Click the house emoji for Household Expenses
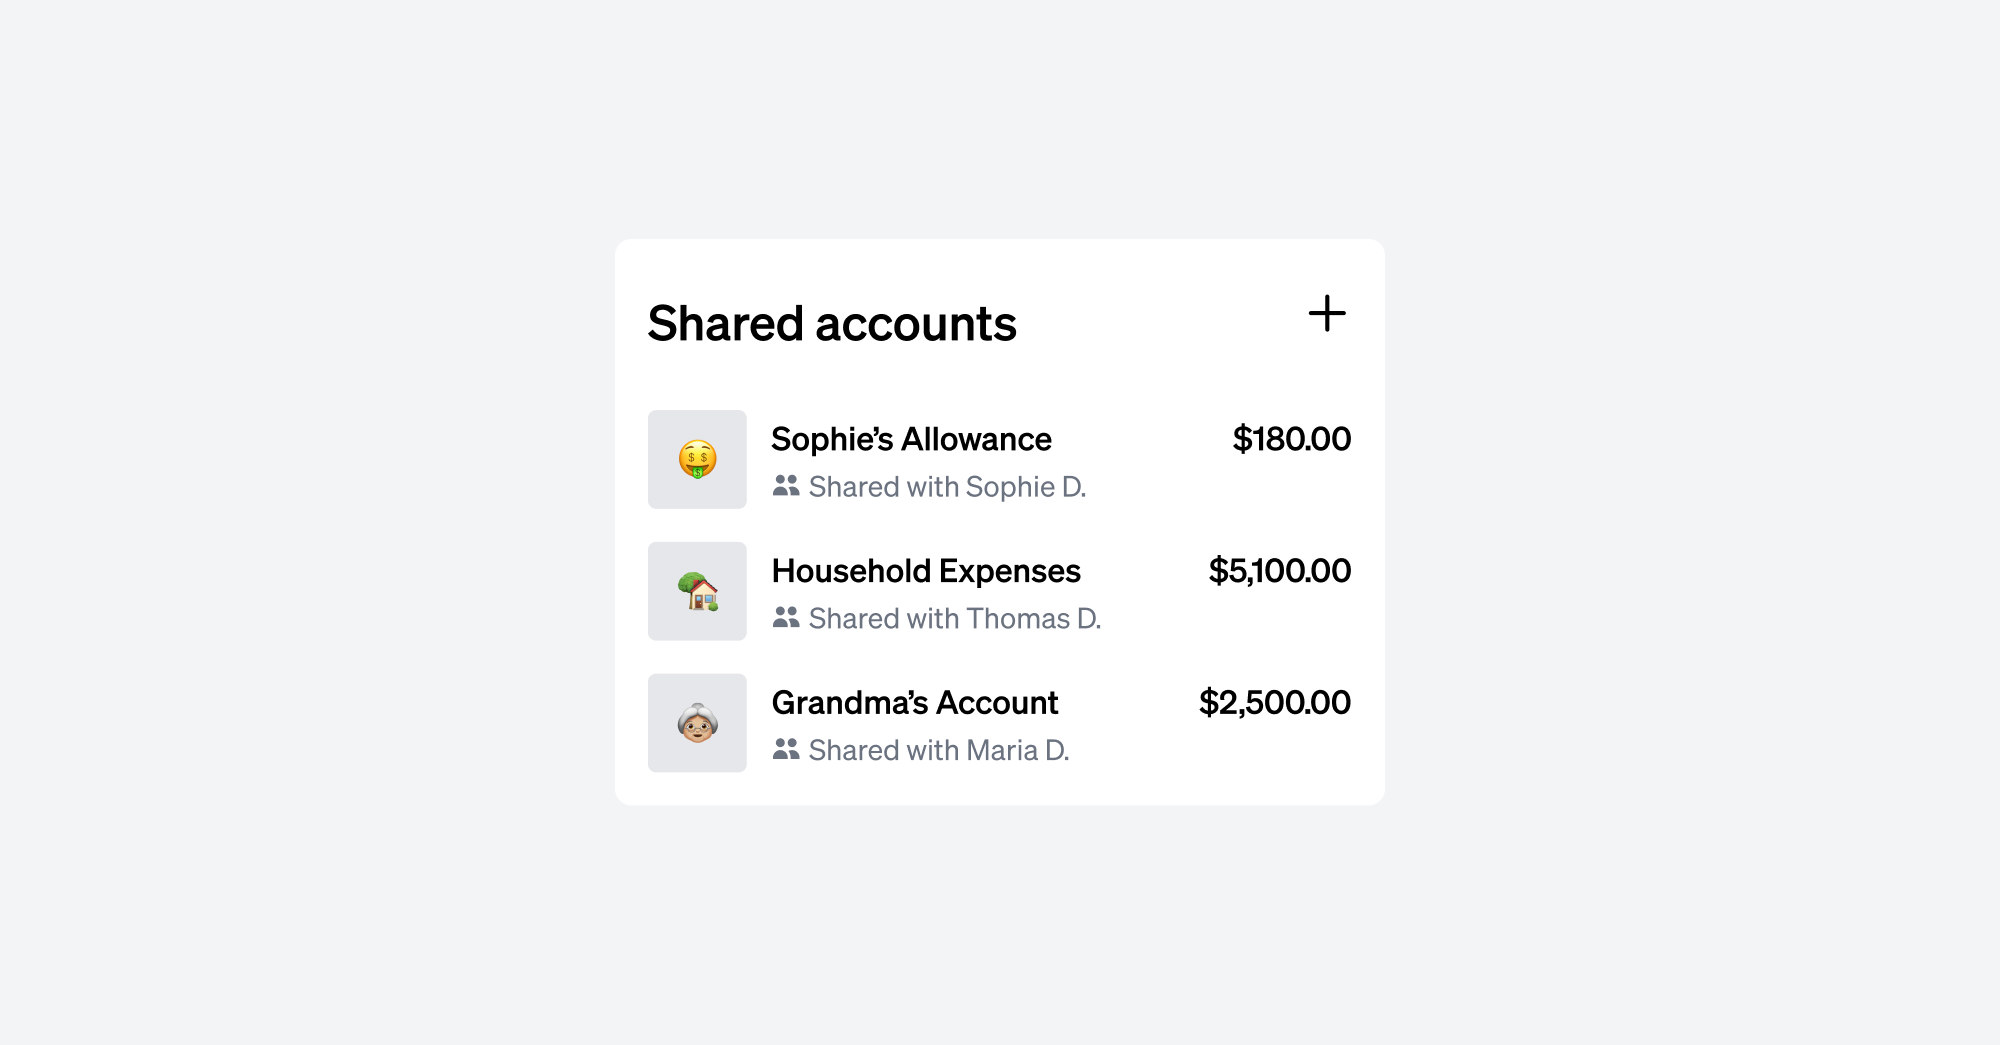The height and width of the screenshot is (1045, 2000). 697,591
